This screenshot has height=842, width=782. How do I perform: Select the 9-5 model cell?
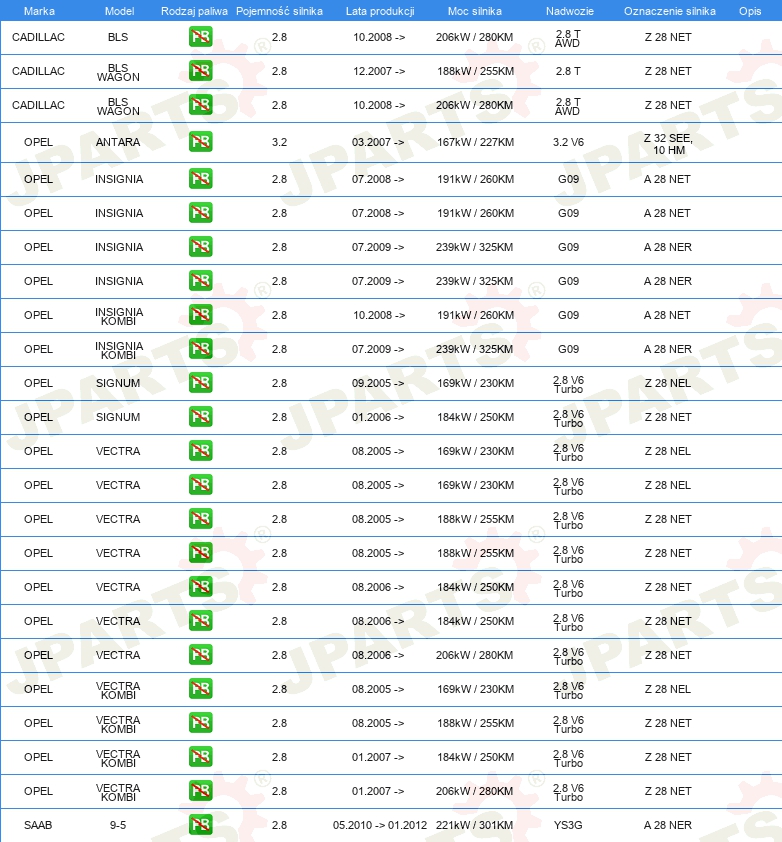coord(118,825)
